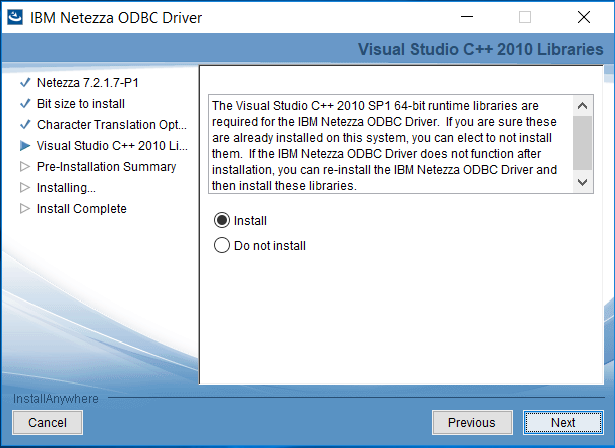Viewport: 615px width, 448px height.
Task: Click the IBM Netezza installer title bar icon
Action: pos(16,17)
